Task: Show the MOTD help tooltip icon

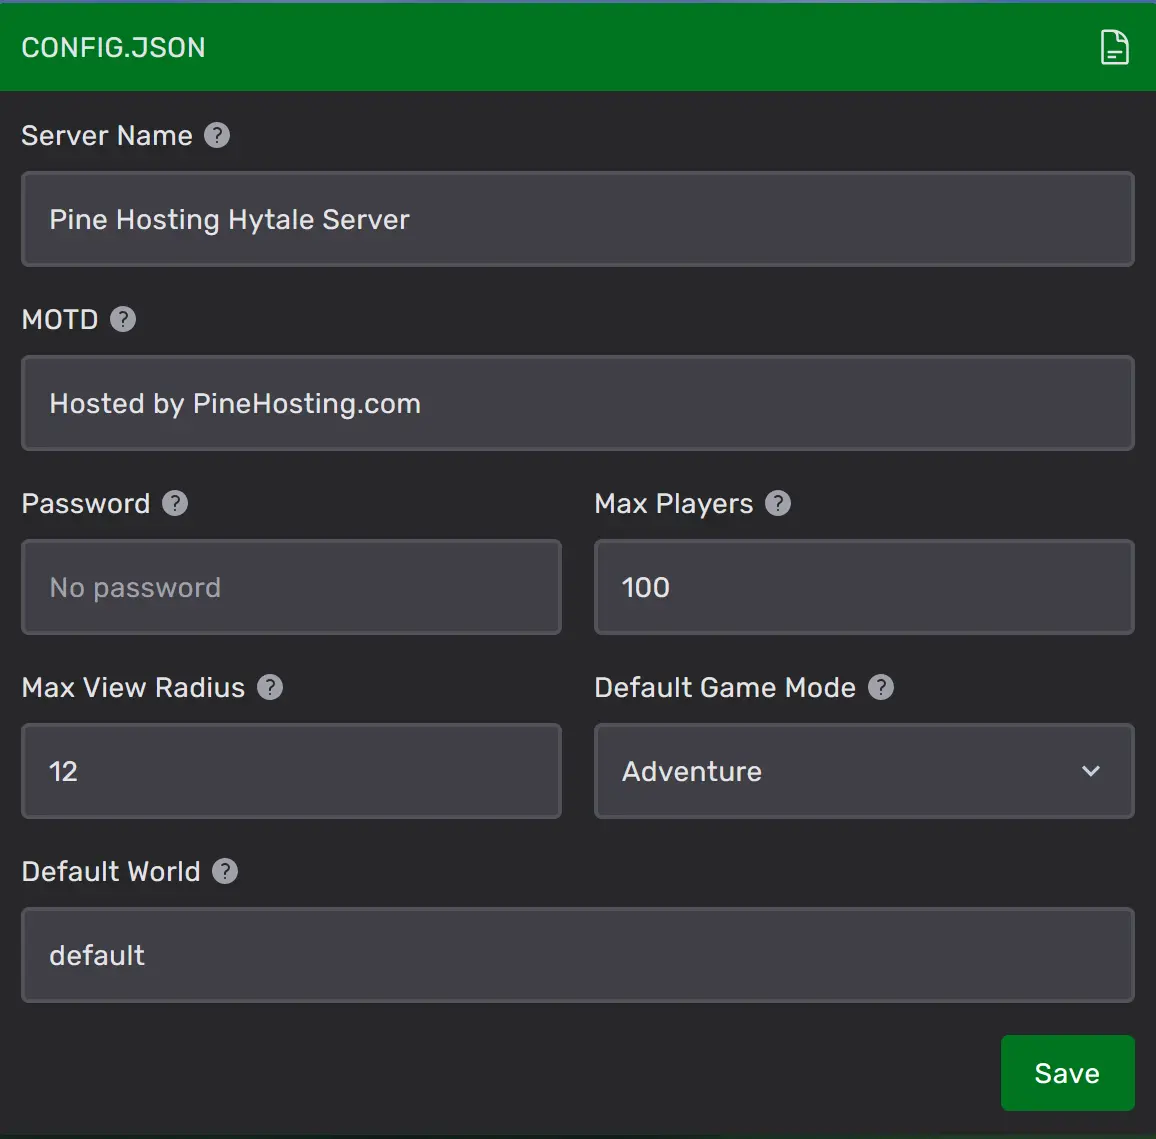Action: click(x=123, y=319)
